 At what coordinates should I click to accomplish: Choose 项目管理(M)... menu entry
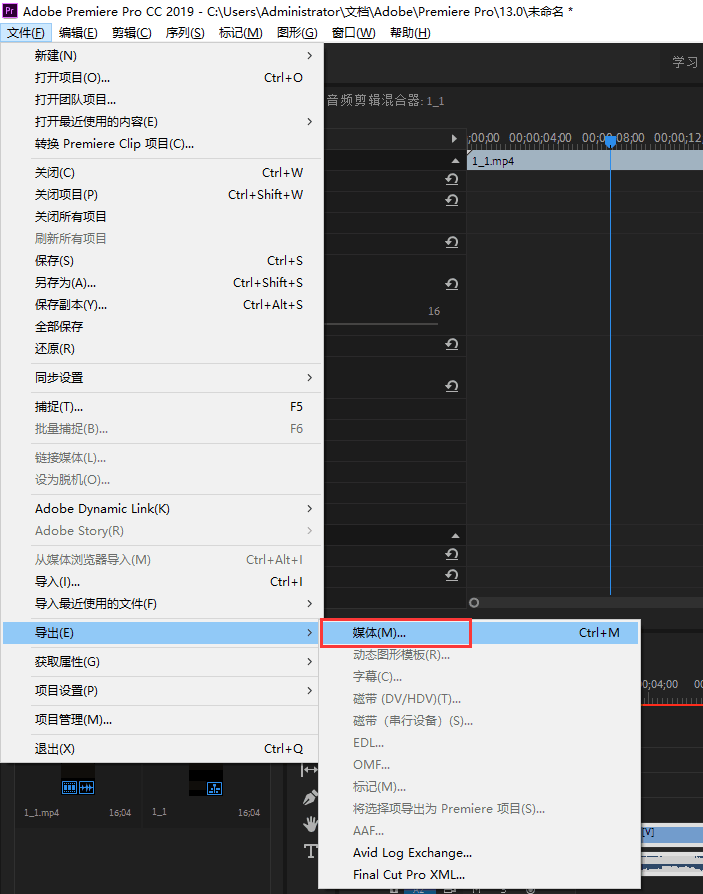click(161, 720)
